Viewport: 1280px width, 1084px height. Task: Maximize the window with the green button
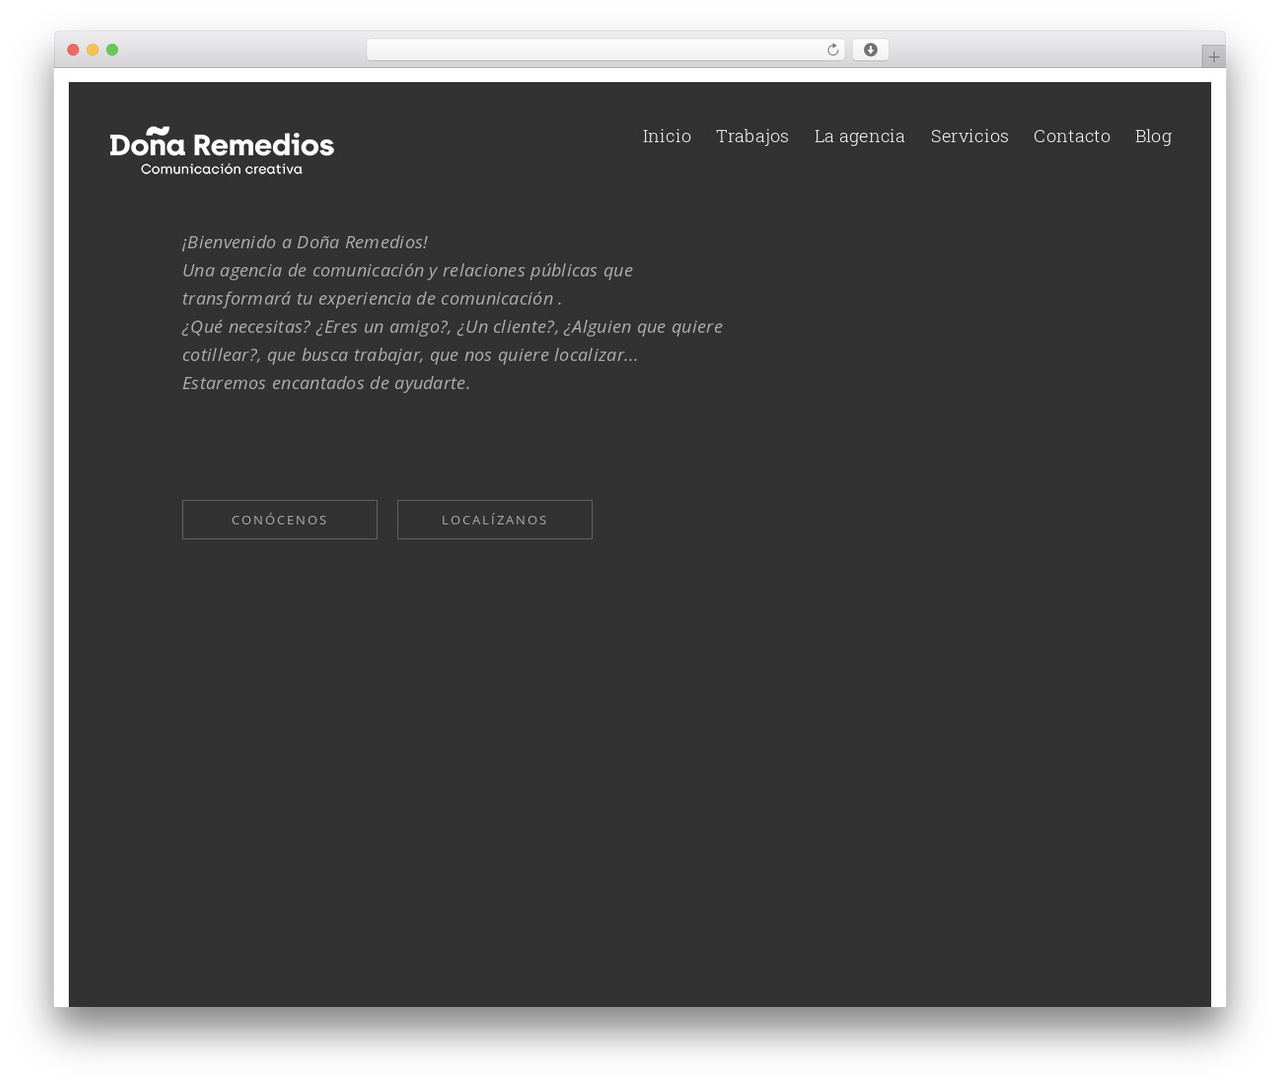coord(112,50)
